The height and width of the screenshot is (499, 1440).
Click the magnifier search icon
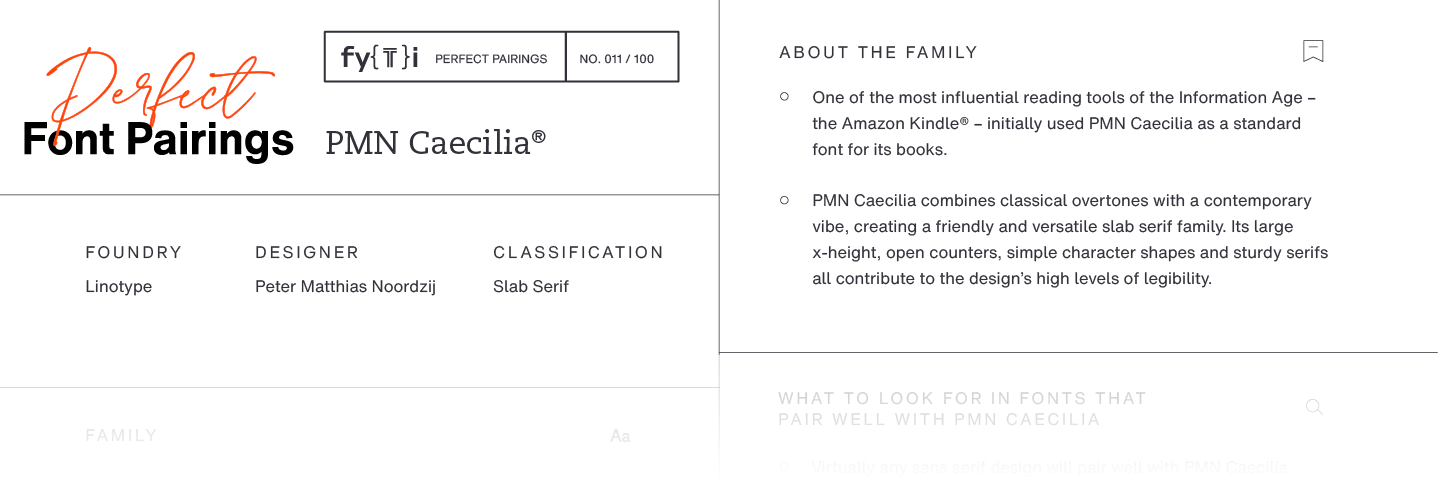(1315, 407)
